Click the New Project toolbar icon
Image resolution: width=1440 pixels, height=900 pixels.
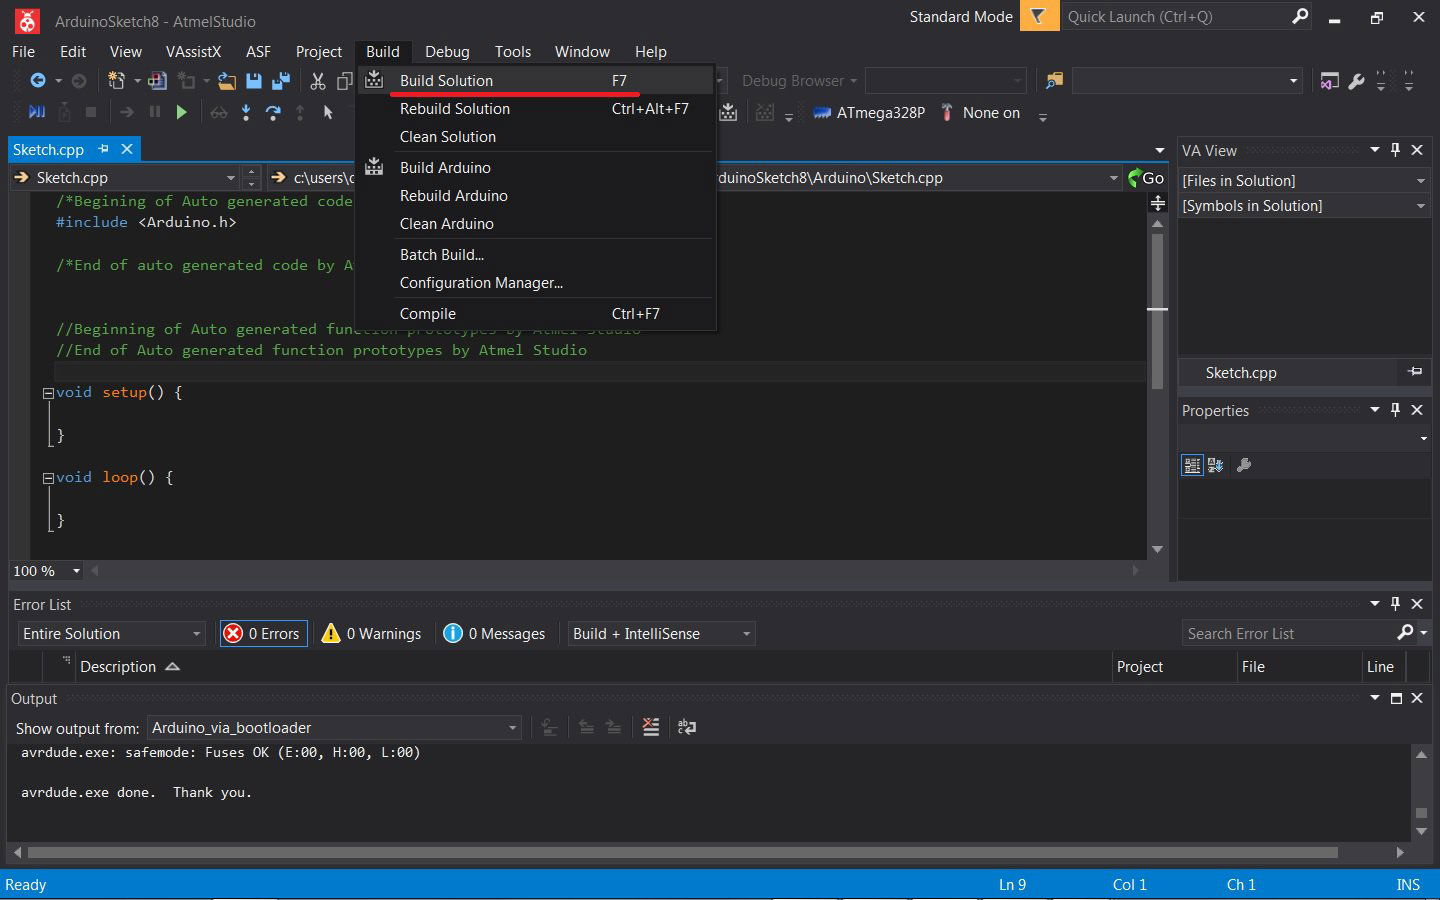116,81
